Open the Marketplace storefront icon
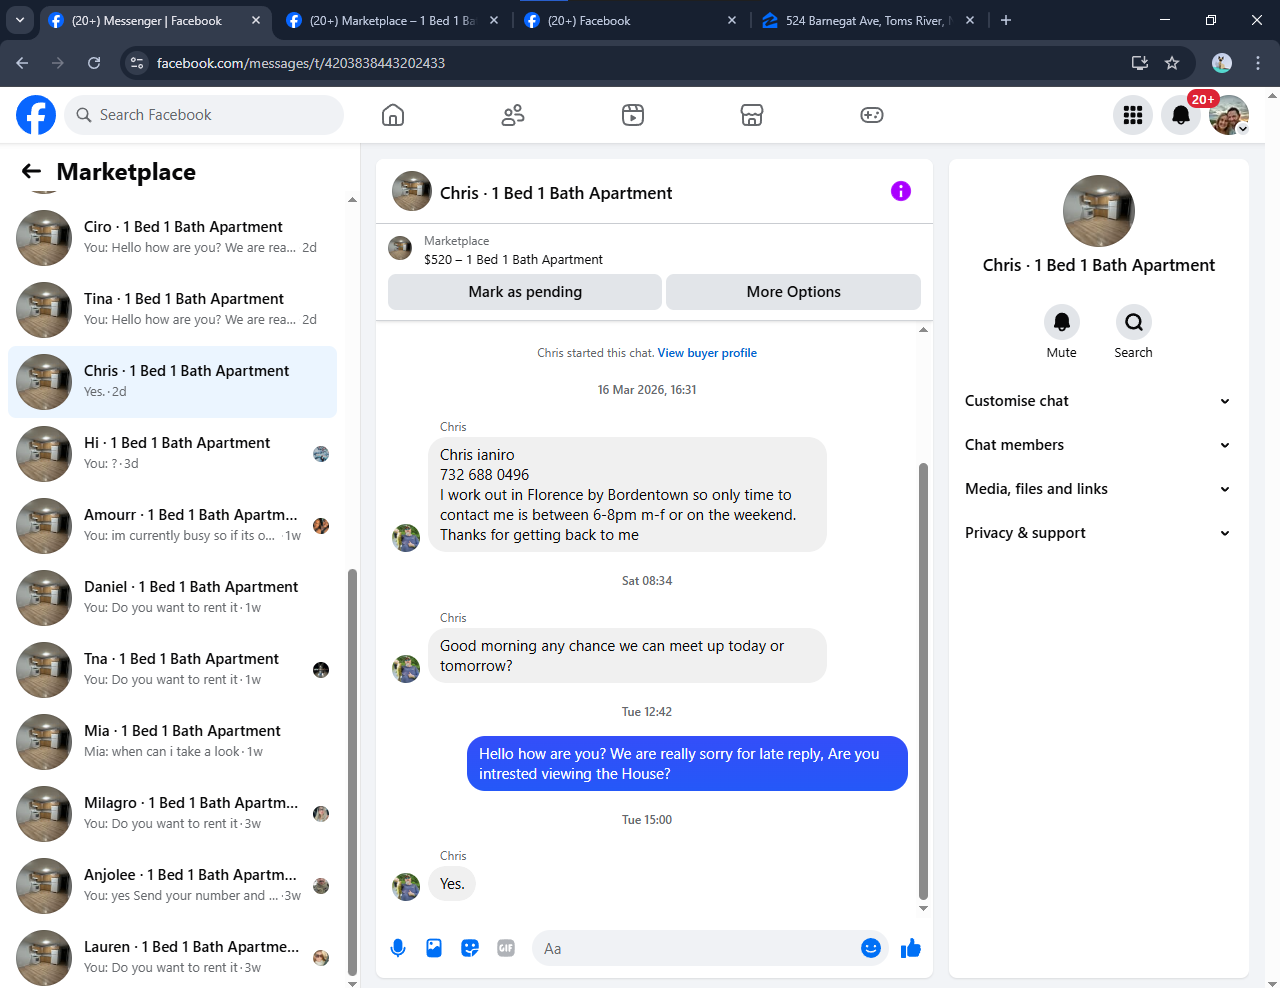This screenshot has height=988, width=1280. (x=752, y=115)
